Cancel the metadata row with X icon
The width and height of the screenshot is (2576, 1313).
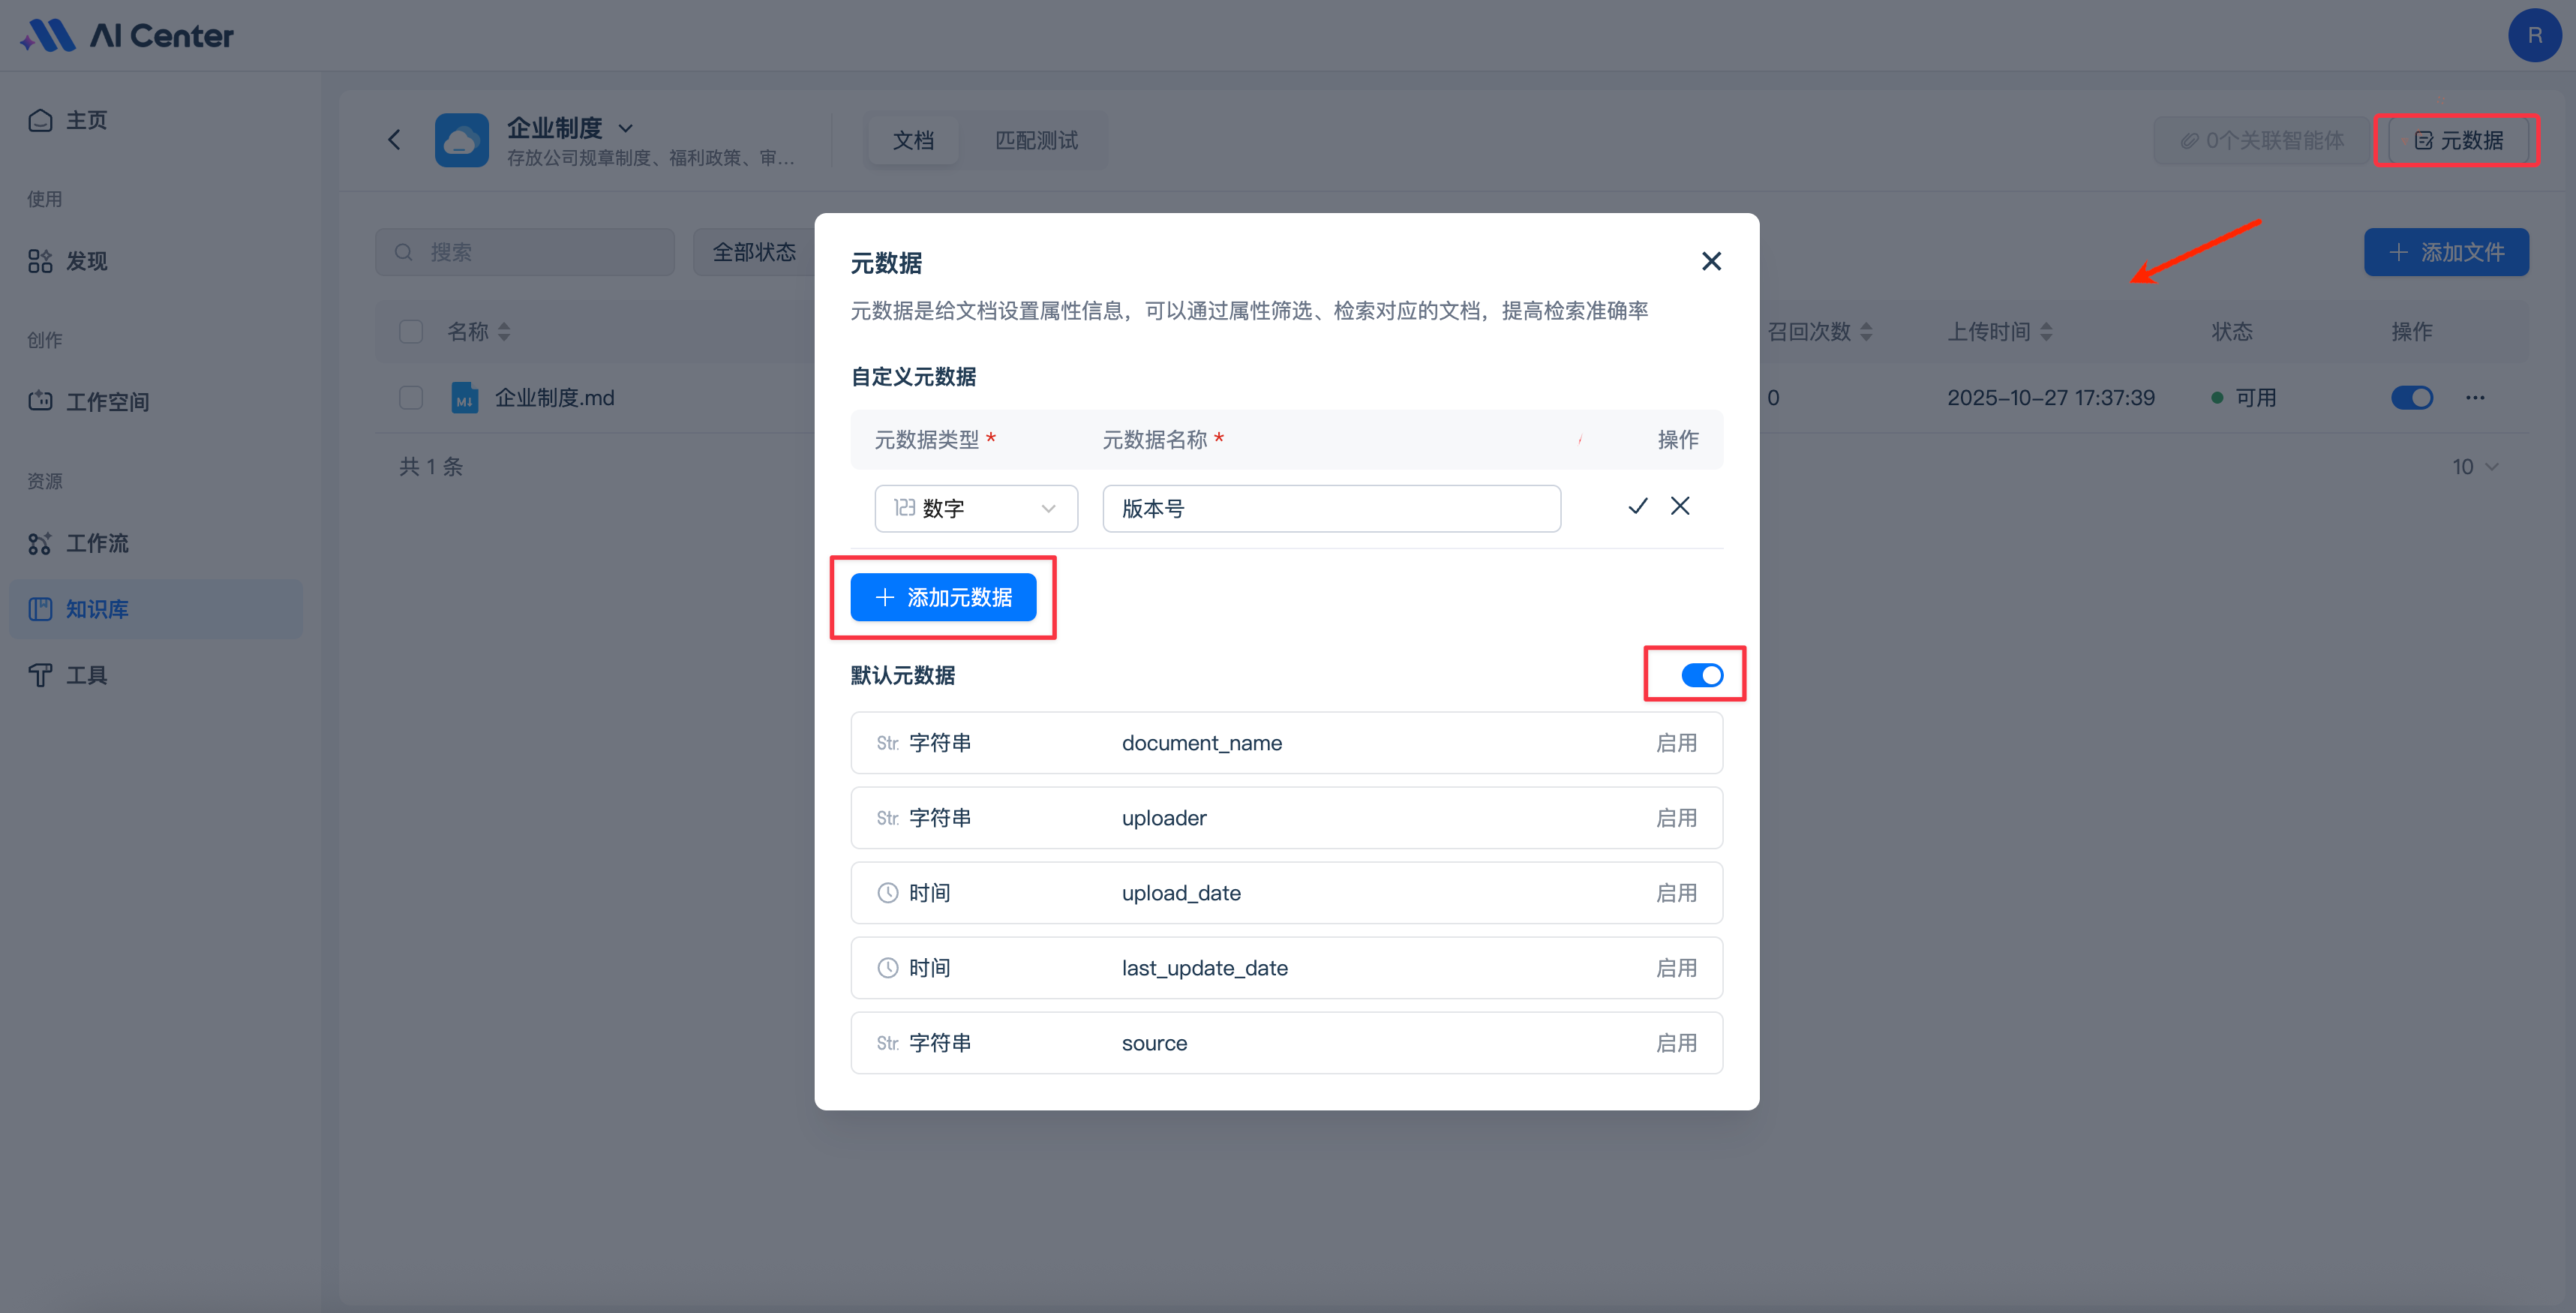(x=1680, y=506)
